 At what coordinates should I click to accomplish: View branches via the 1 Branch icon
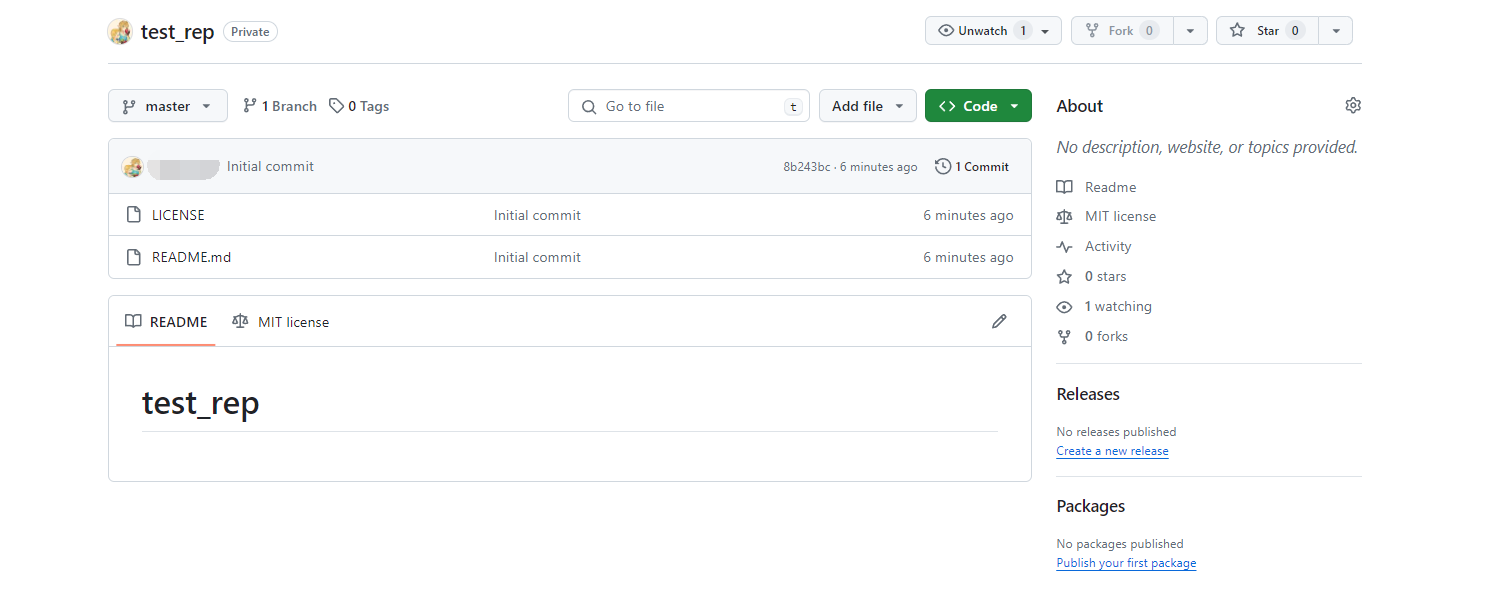pyautogui.click(x=250, y=106)
